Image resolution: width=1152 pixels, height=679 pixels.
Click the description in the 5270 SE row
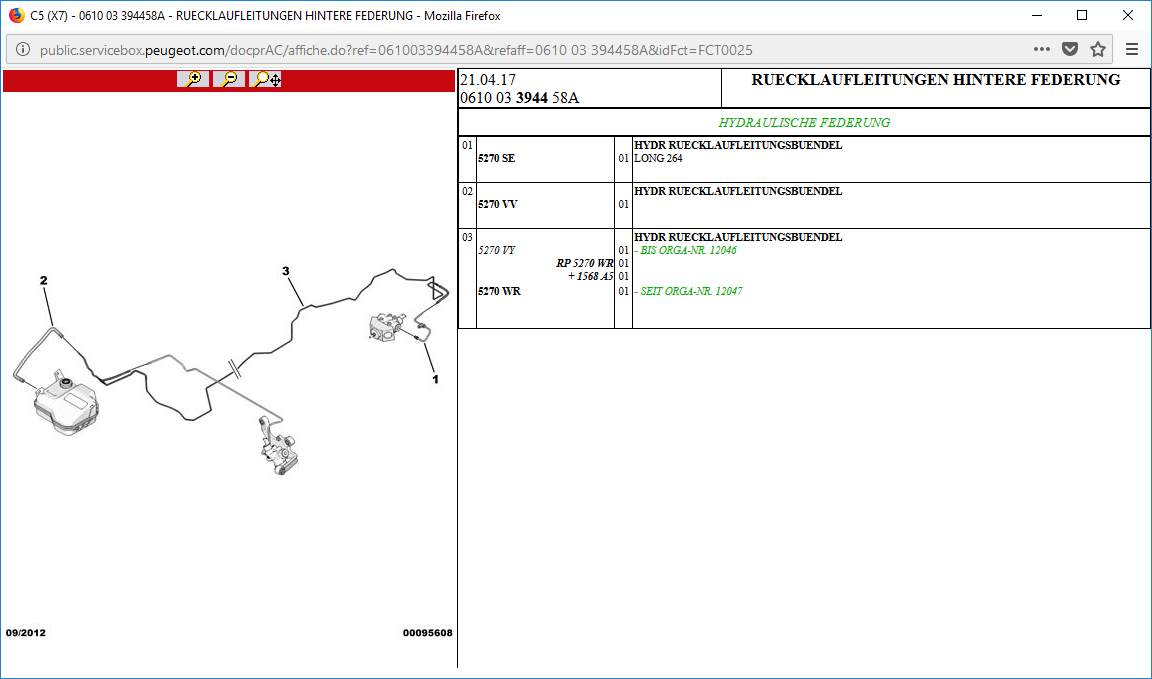[x=738, y=146]
